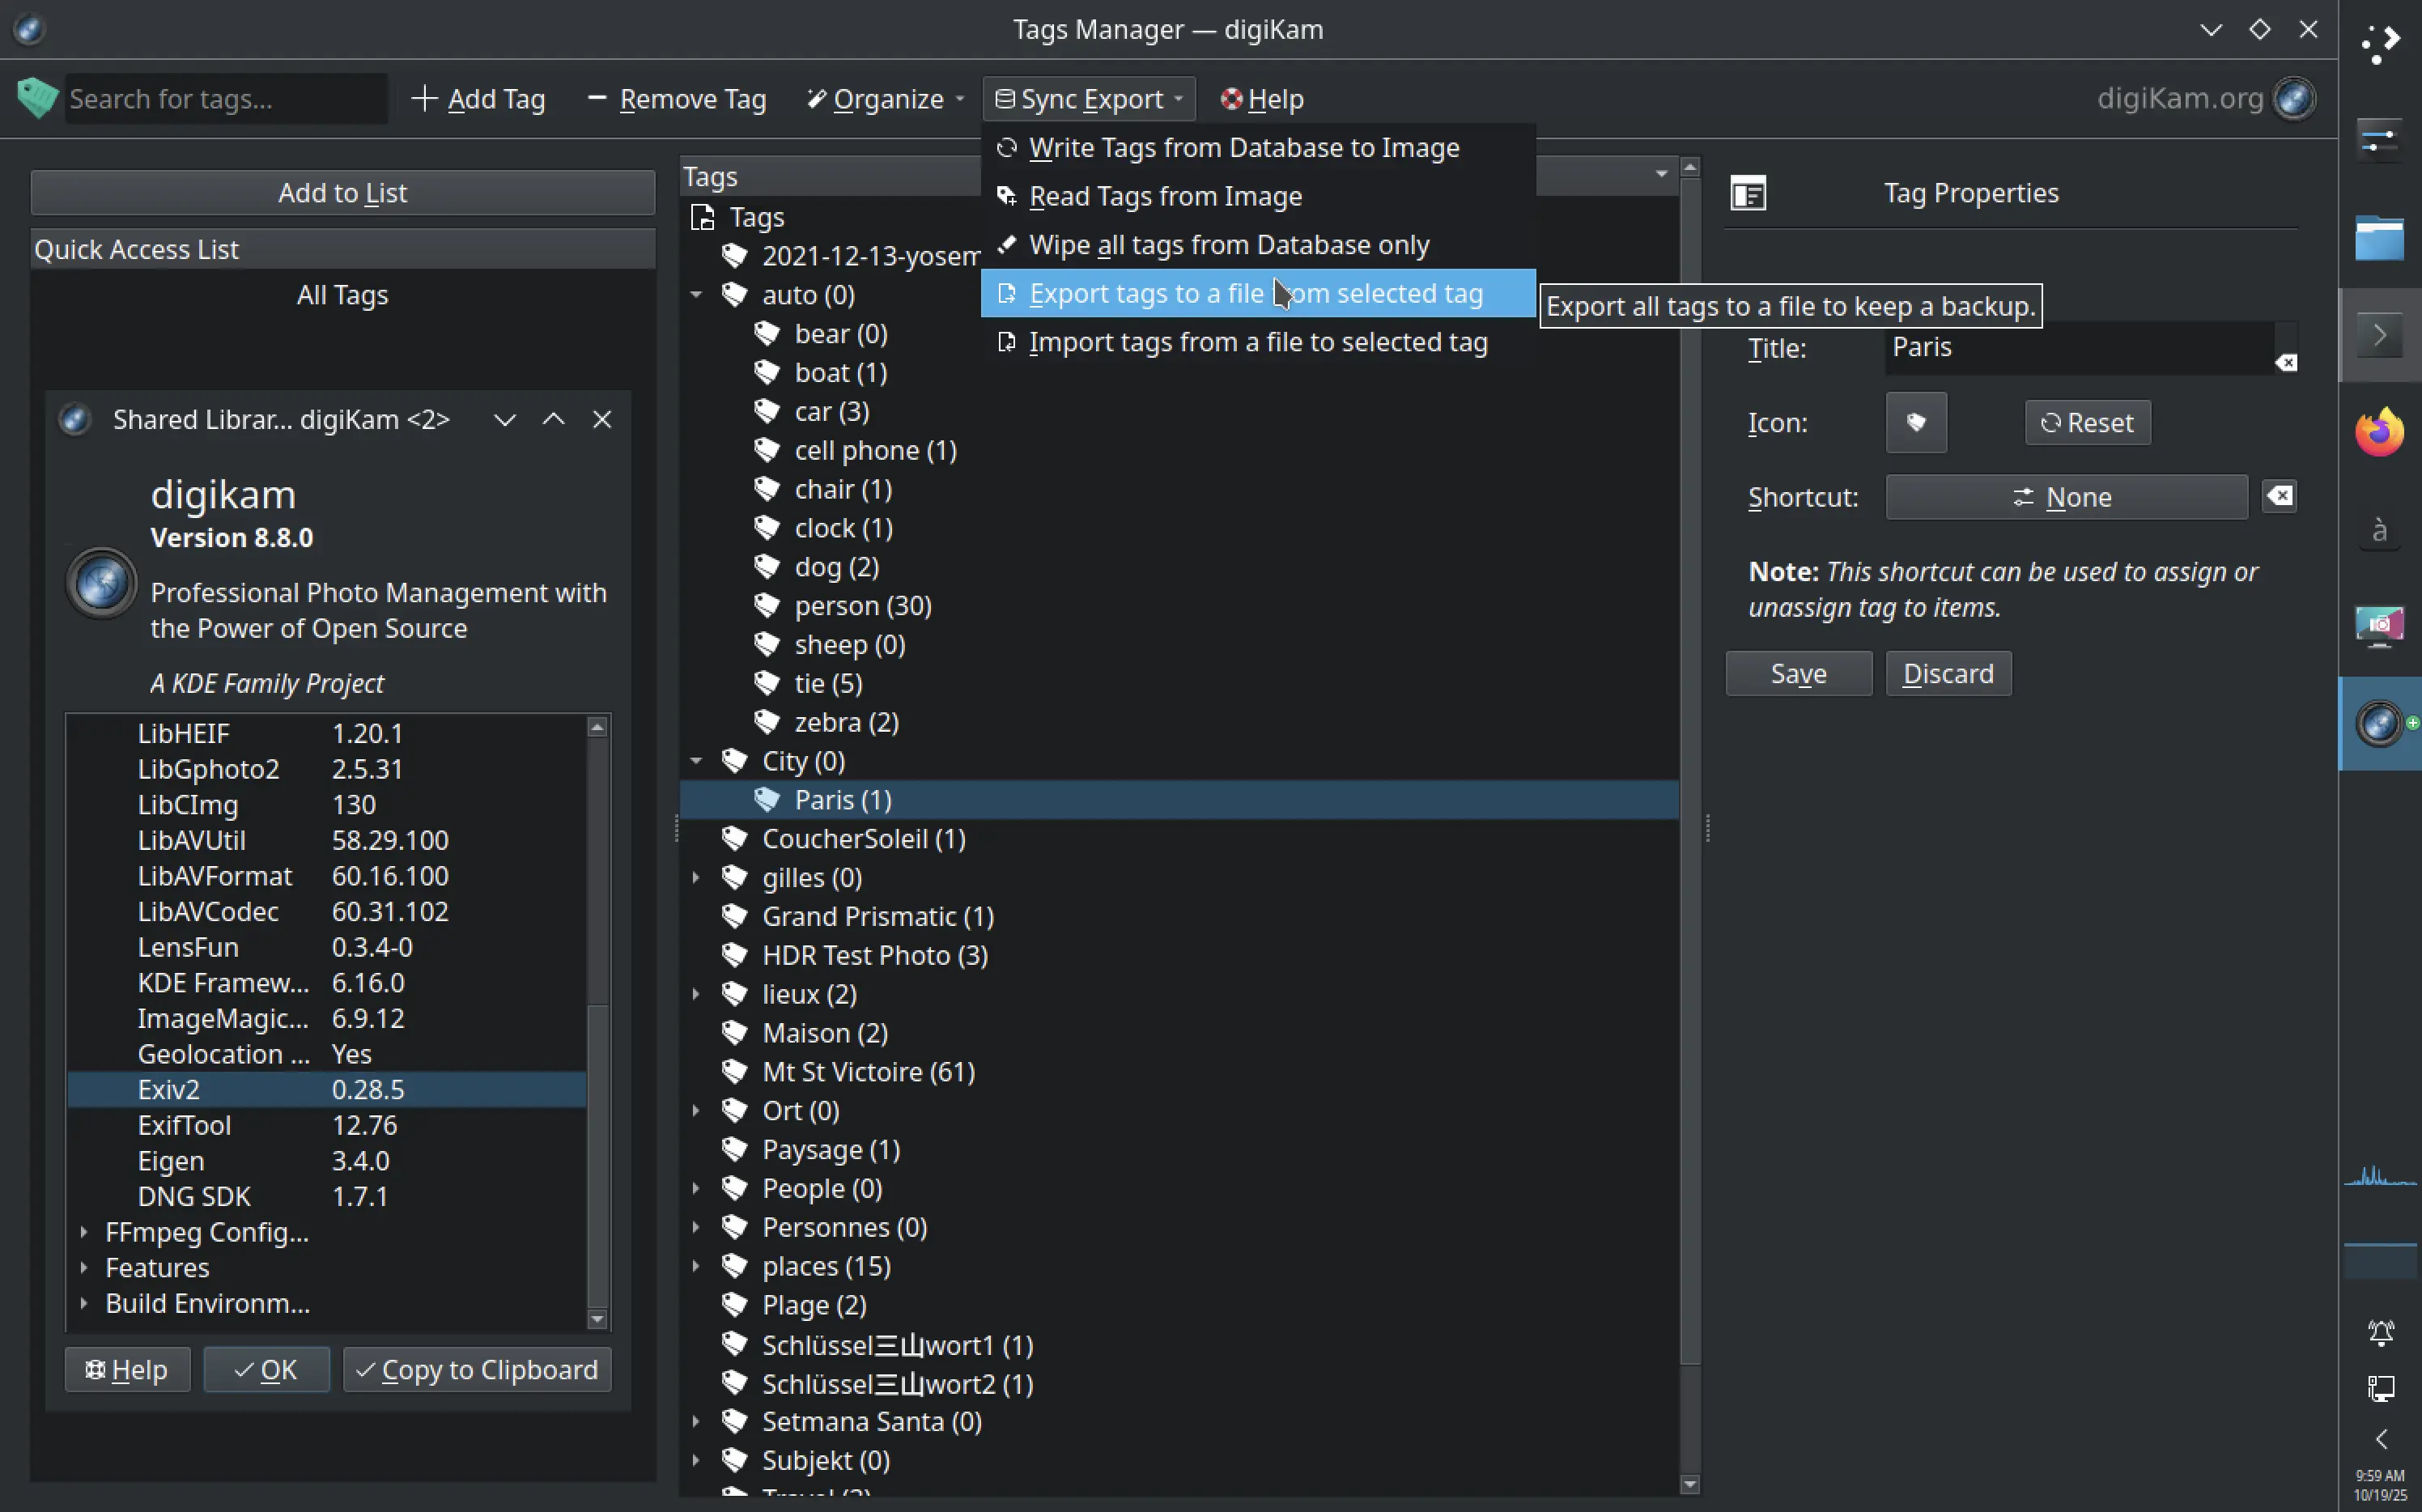Screen dimensions: 2422x1512
Task: Expand the lieux tag branch
Action: pos(696,993)
